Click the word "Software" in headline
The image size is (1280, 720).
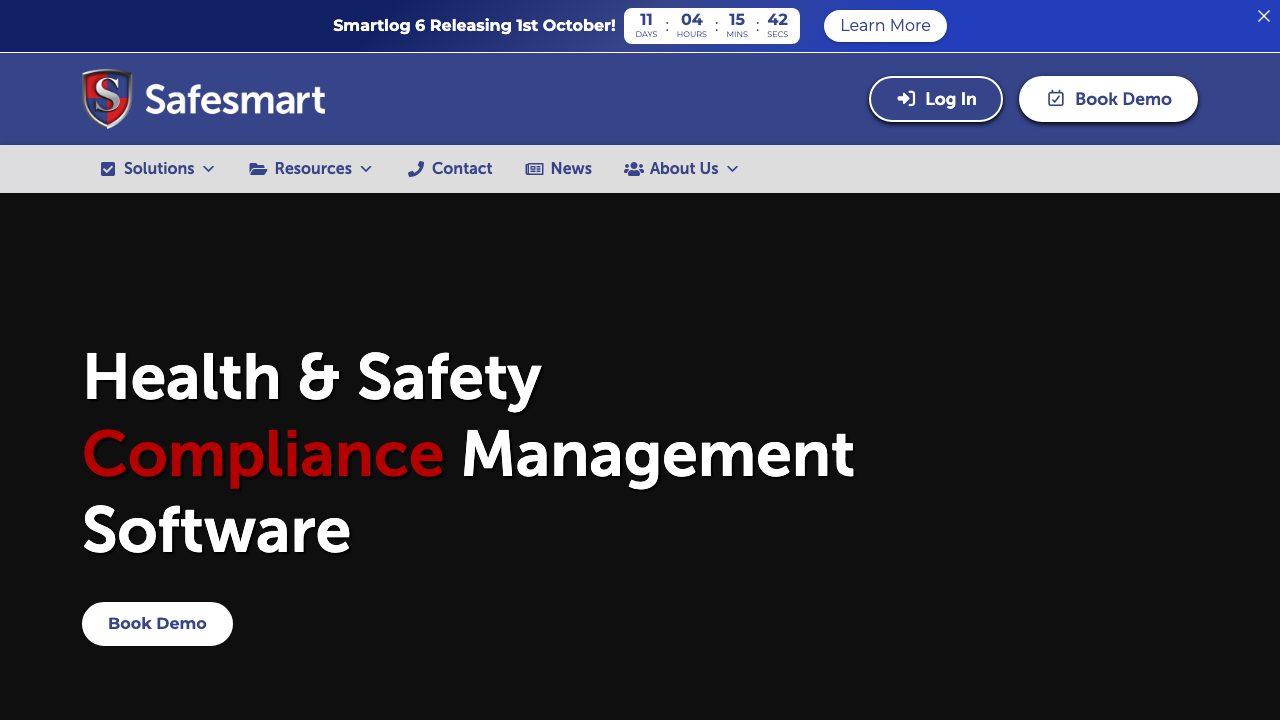pos(216,530)
